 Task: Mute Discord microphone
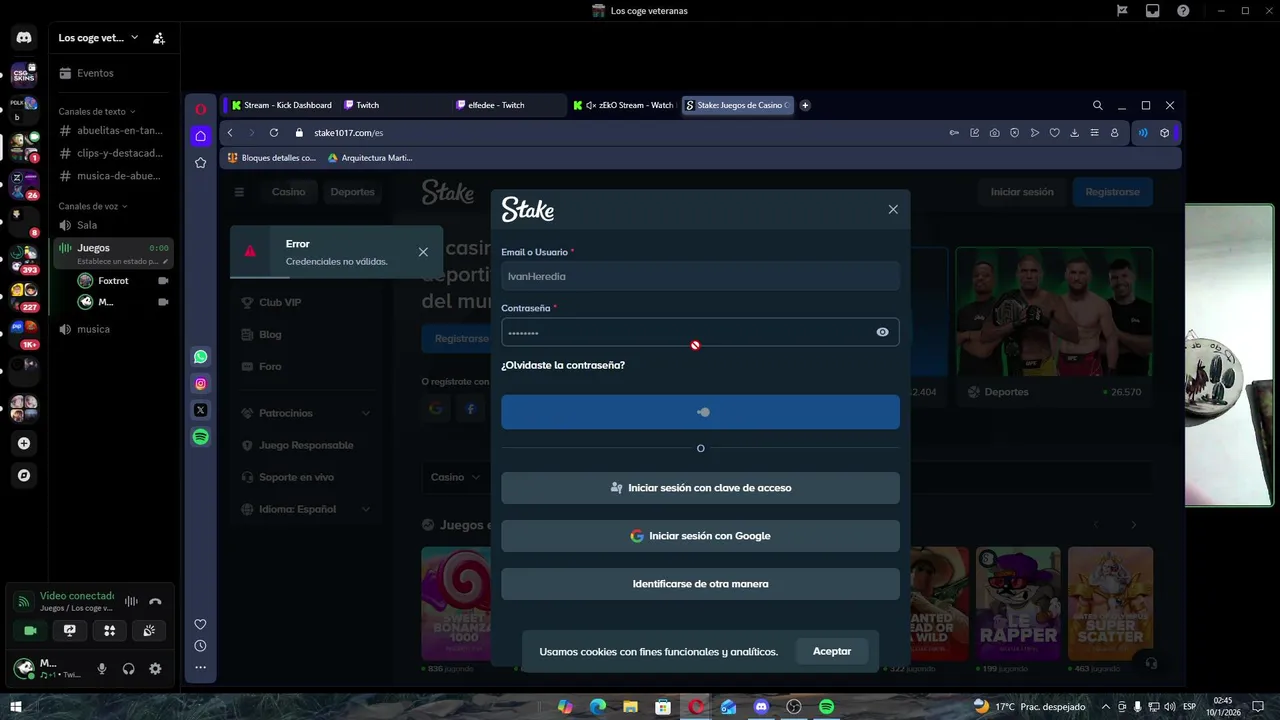(101, 669)
